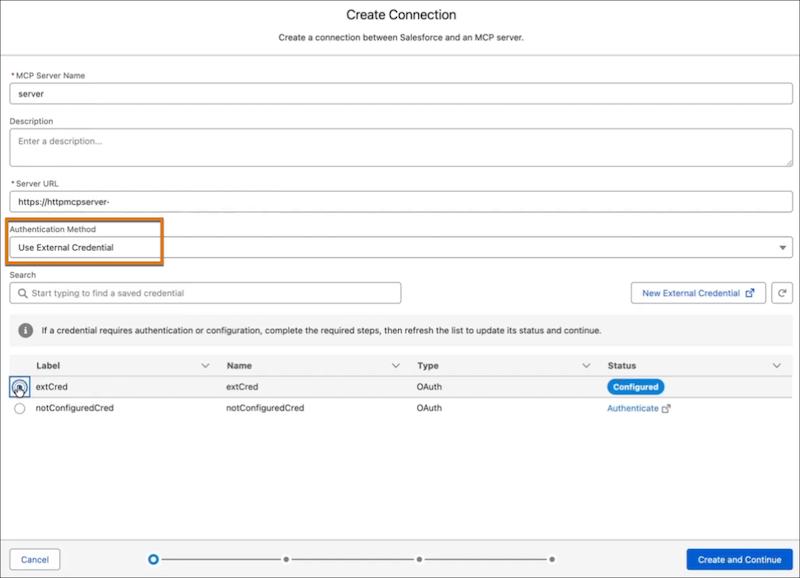Select the extCred radio button
Screen dimensions: 800x578
click(19, 387)
